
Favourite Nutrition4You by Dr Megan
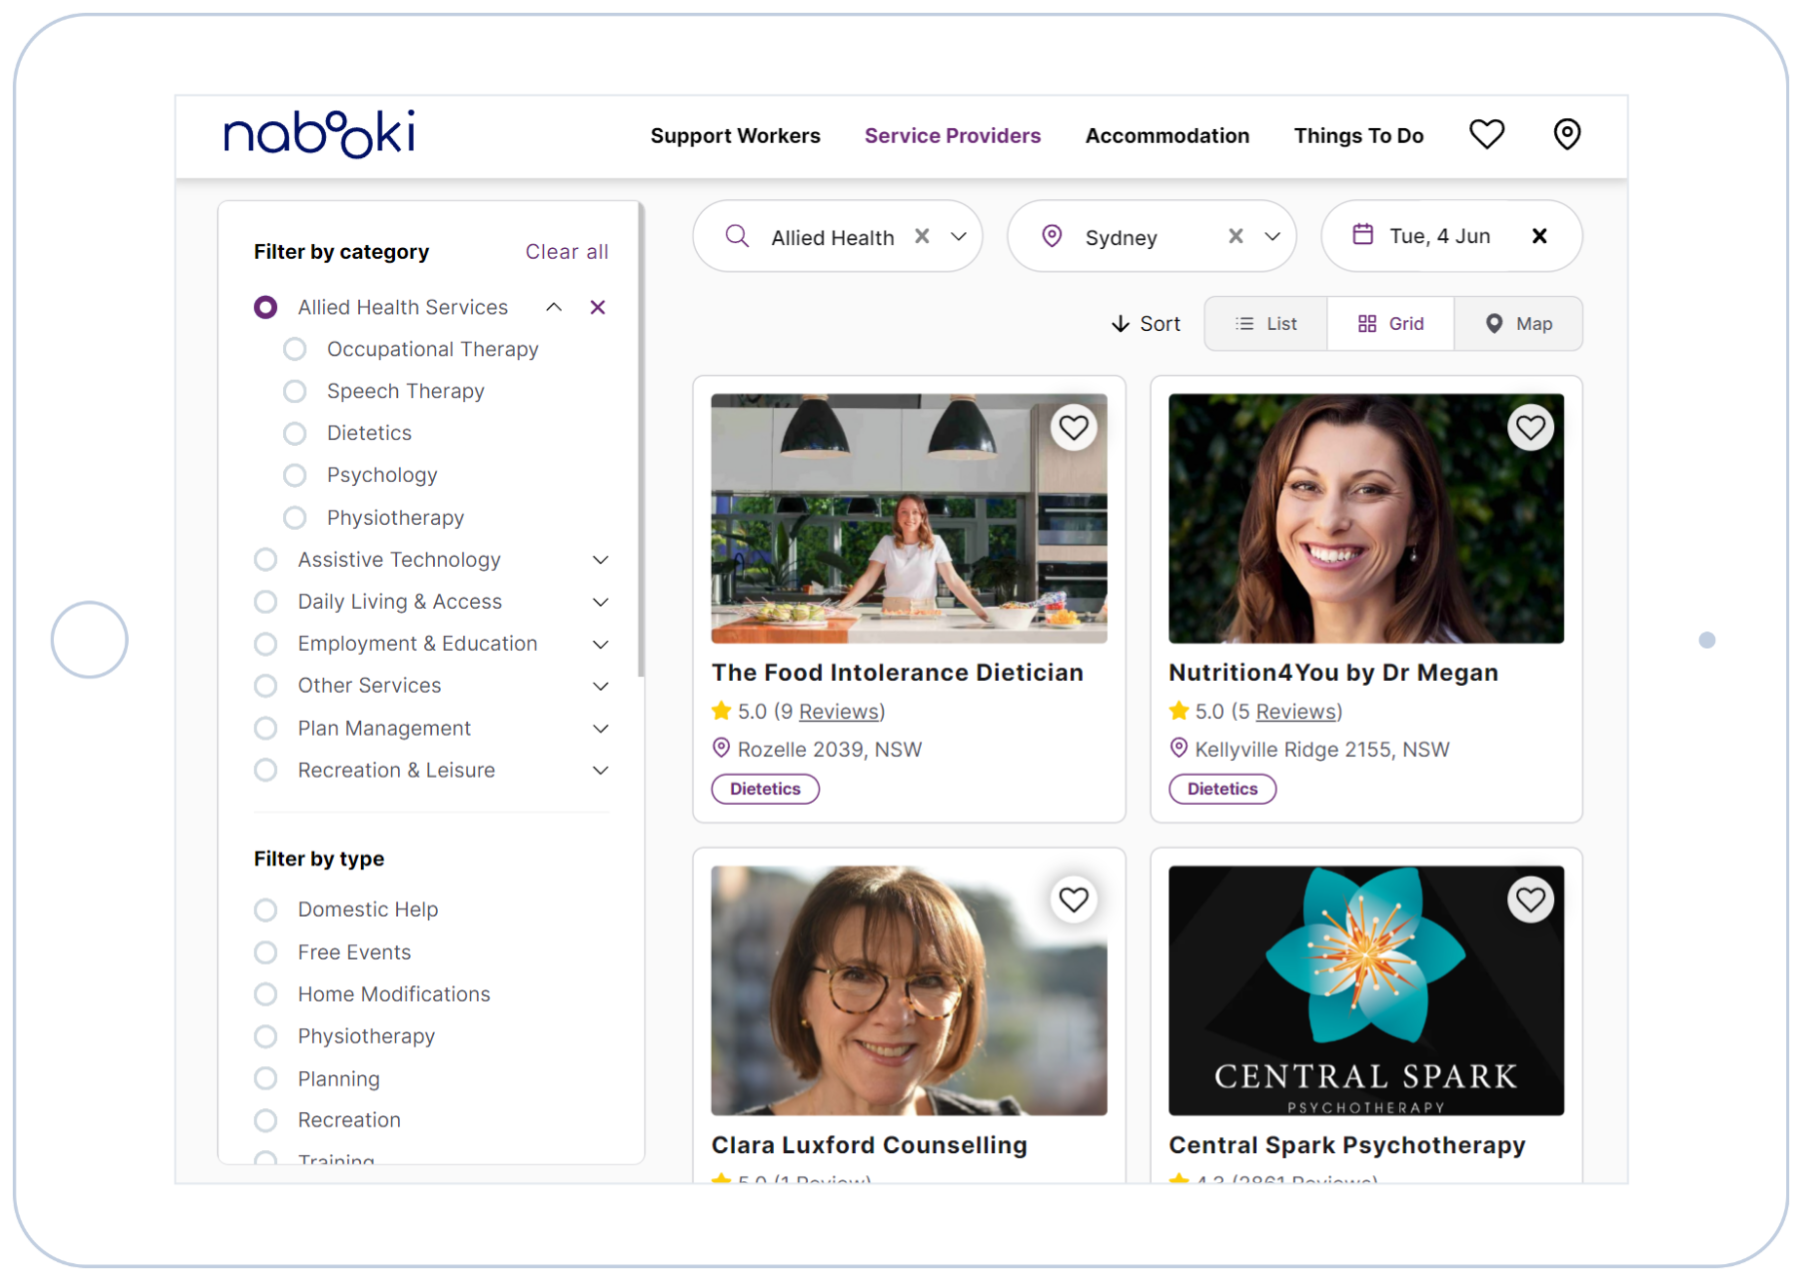[1530, 428]
